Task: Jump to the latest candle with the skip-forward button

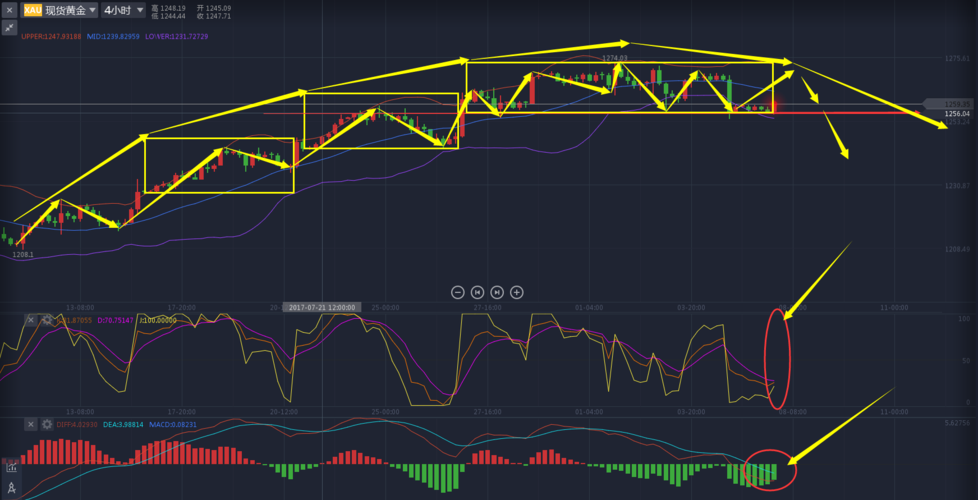Action: (497, 292)
